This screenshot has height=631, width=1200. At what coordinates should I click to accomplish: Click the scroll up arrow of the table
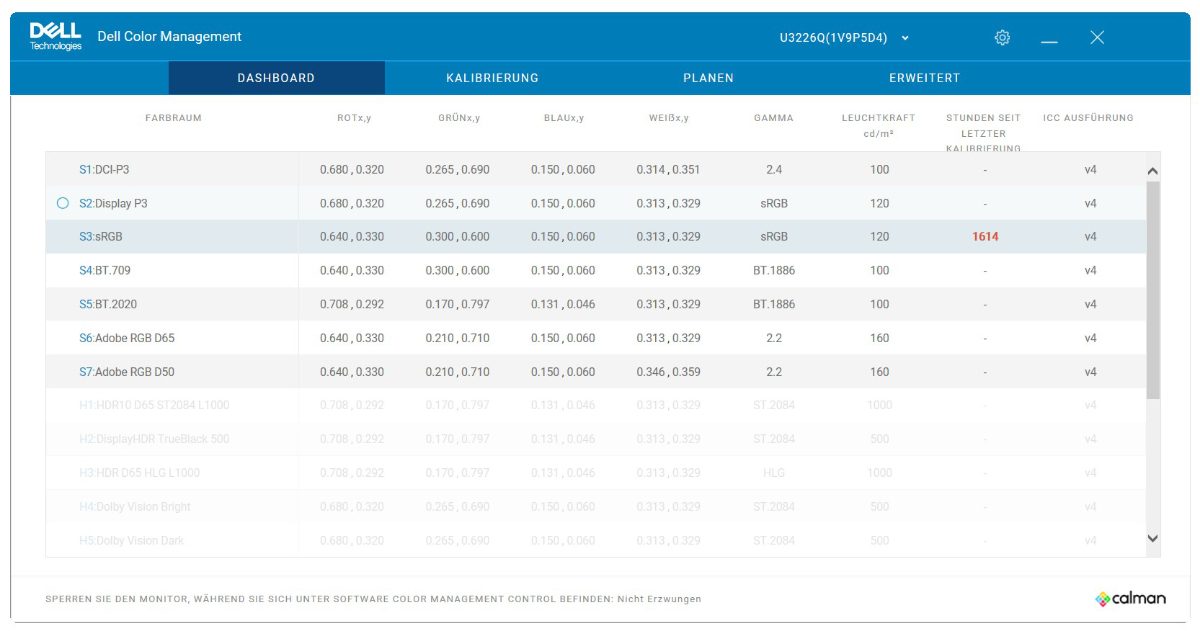(1152, 171)
